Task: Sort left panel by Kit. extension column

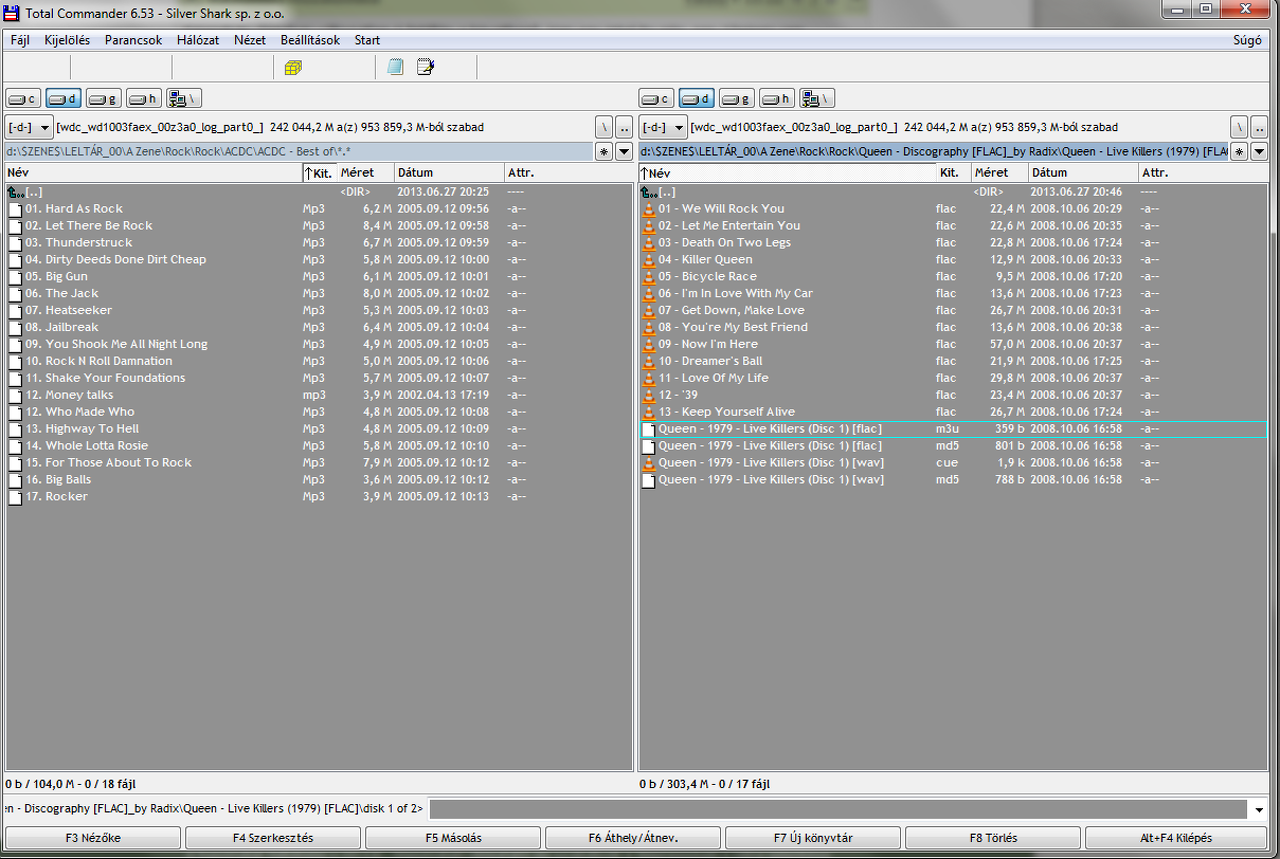Action: pyautogui.click(x=319, y=173)
